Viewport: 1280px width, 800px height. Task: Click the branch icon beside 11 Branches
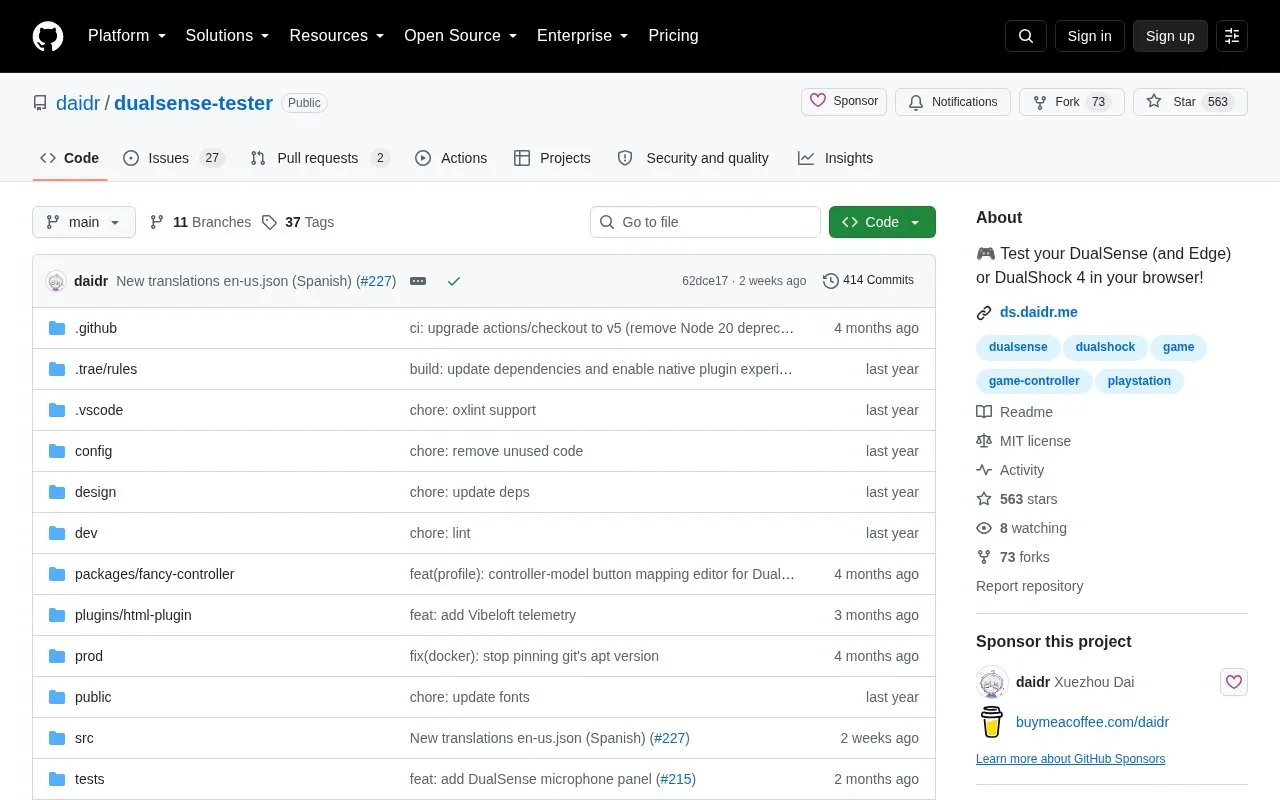tap(157, 222)
